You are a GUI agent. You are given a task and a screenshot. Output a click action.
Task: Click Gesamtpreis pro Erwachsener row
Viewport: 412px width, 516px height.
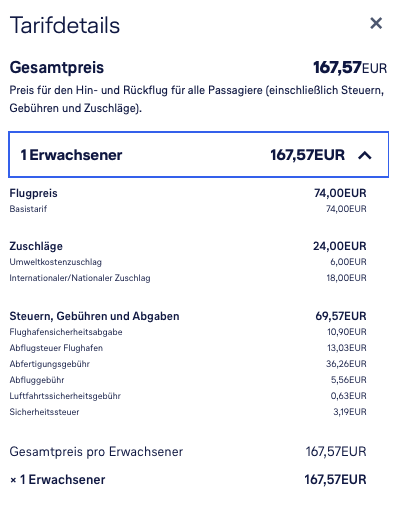188,452
